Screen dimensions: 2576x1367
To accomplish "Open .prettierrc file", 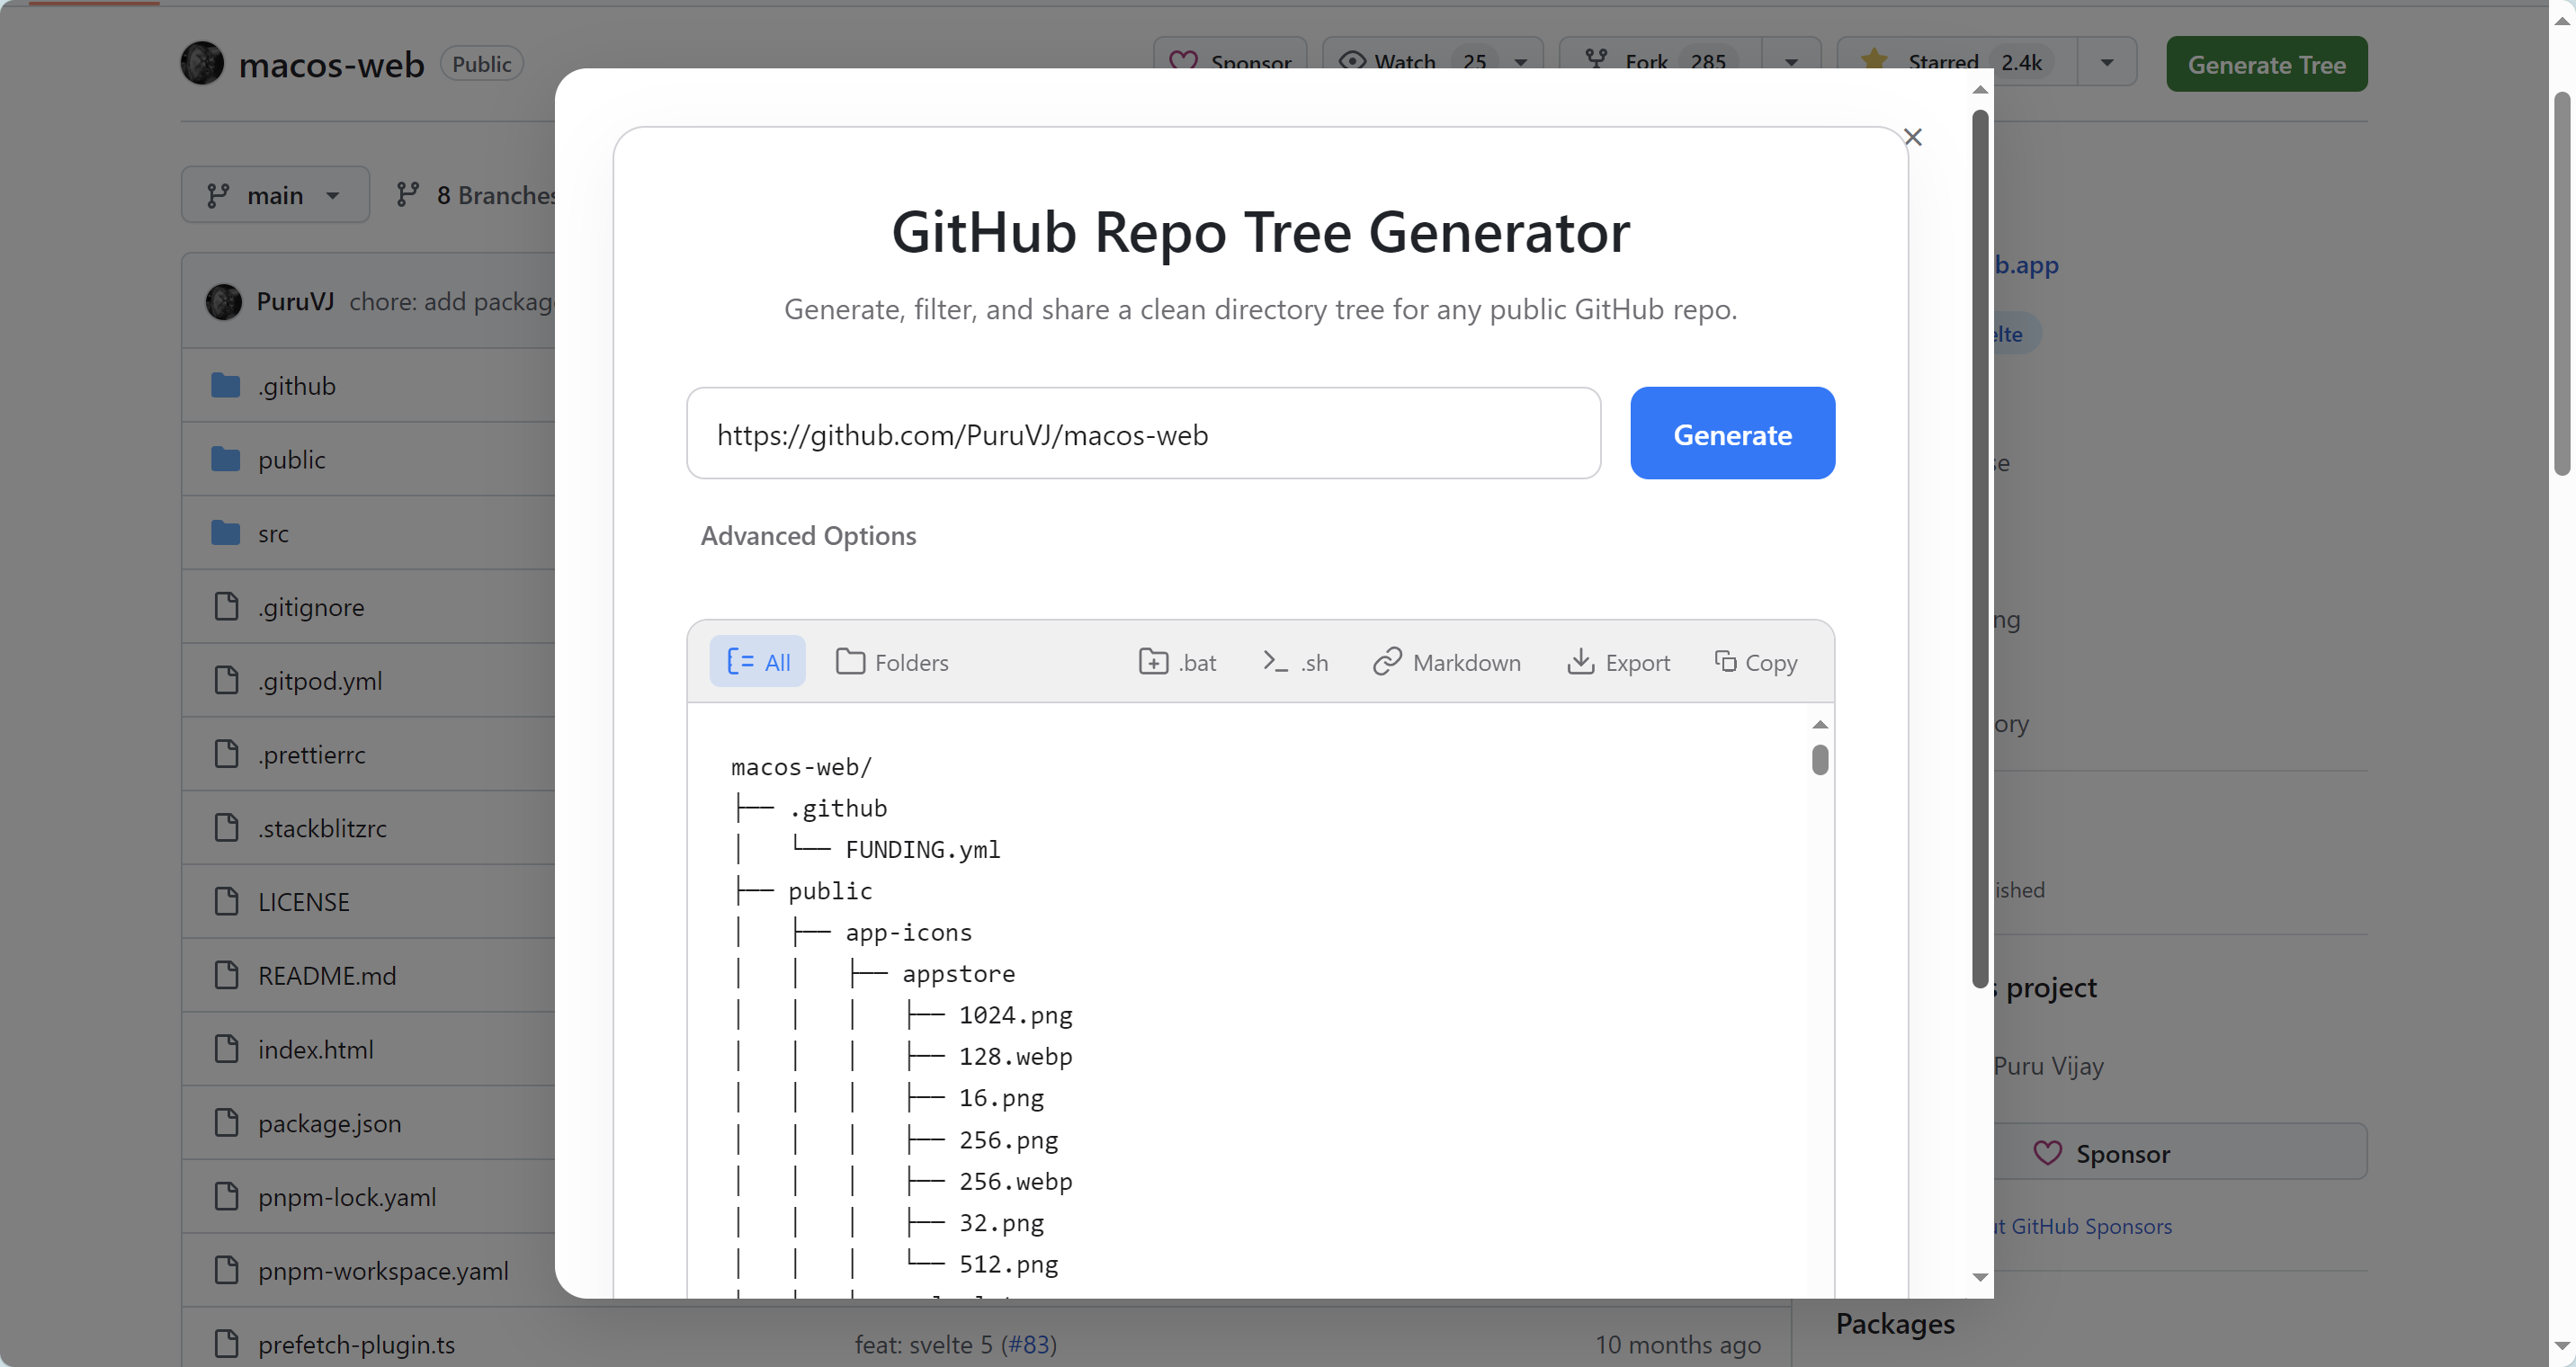I will [312, 755].
